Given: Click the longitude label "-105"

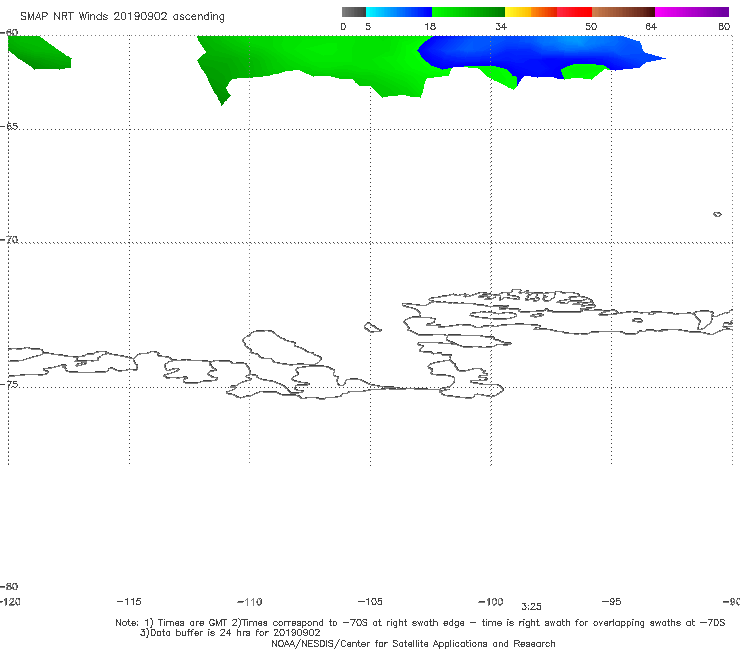Looking at the screenshot, I should tap(370, 601).
